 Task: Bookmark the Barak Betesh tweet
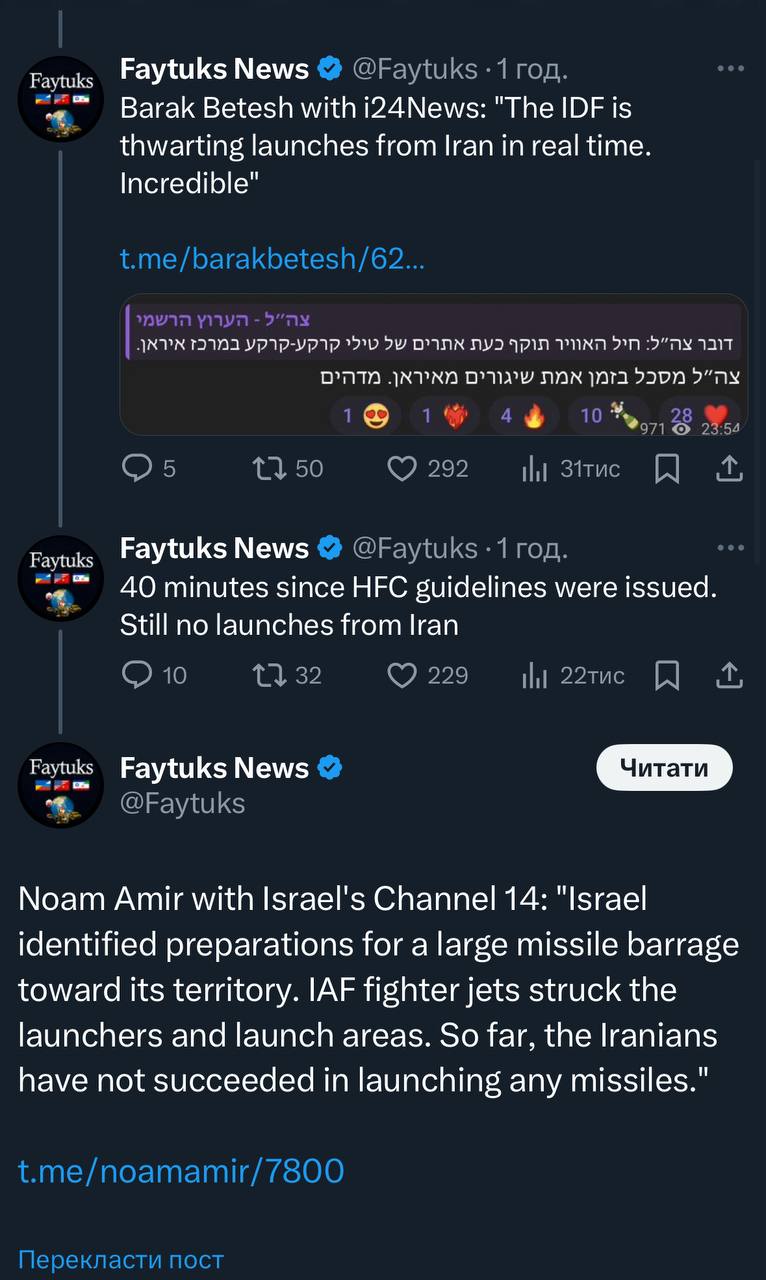pos(667,468)
